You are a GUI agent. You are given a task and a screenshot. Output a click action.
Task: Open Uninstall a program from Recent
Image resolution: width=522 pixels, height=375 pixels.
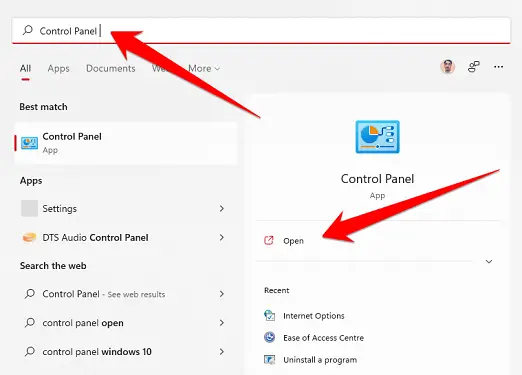point(320,360)
